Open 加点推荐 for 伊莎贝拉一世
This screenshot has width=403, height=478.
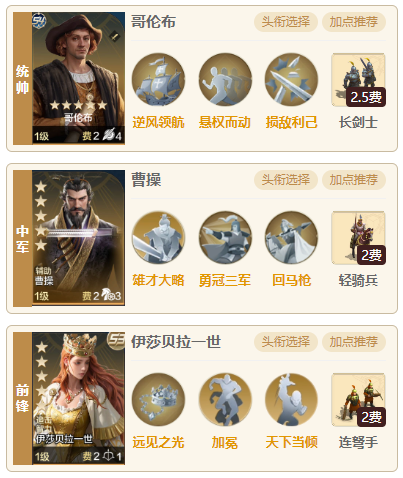354,342
